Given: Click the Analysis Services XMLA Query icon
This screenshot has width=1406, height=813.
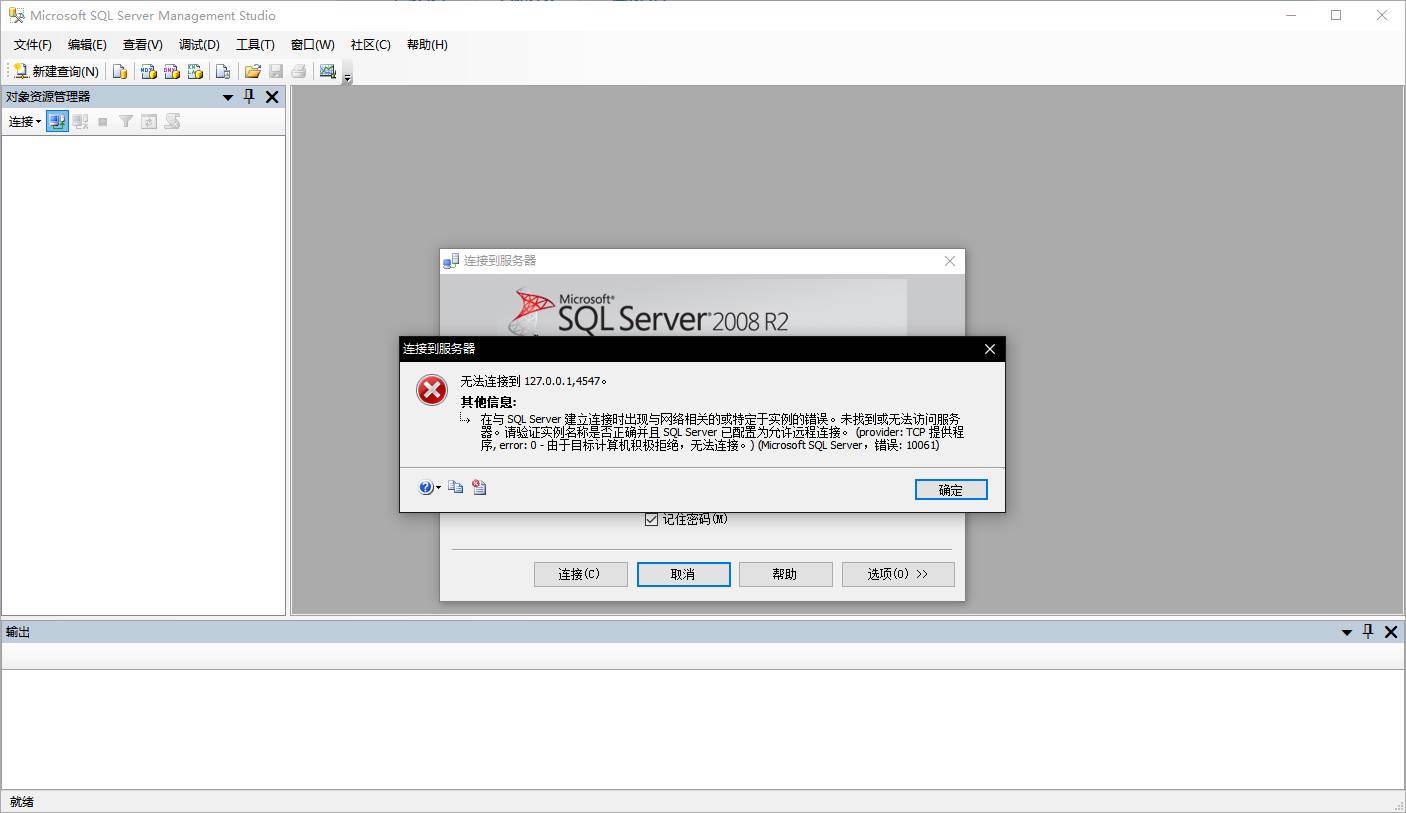Looking at the screenshot, I should (x=195, y=71).
